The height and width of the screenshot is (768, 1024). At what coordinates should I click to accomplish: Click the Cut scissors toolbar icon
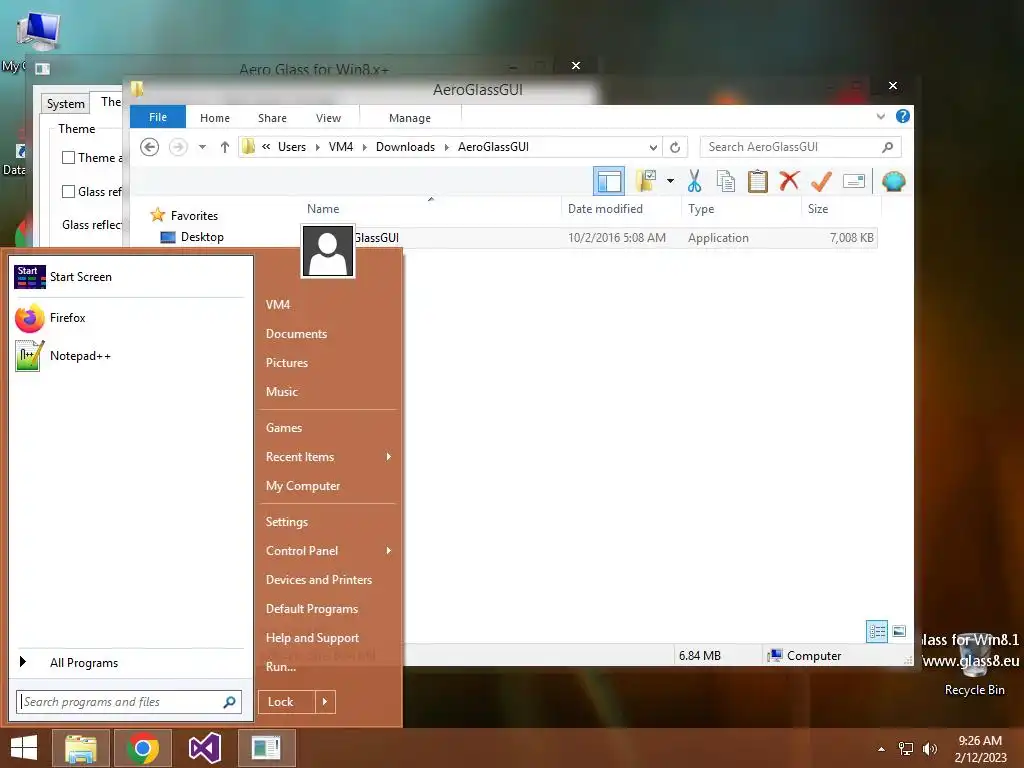pos(694,181)
